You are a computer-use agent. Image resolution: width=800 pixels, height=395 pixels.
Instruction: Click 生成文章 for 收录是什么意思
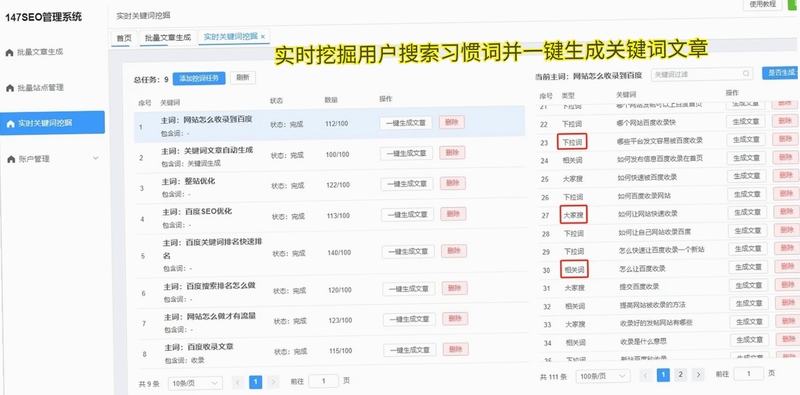point(749,340)
